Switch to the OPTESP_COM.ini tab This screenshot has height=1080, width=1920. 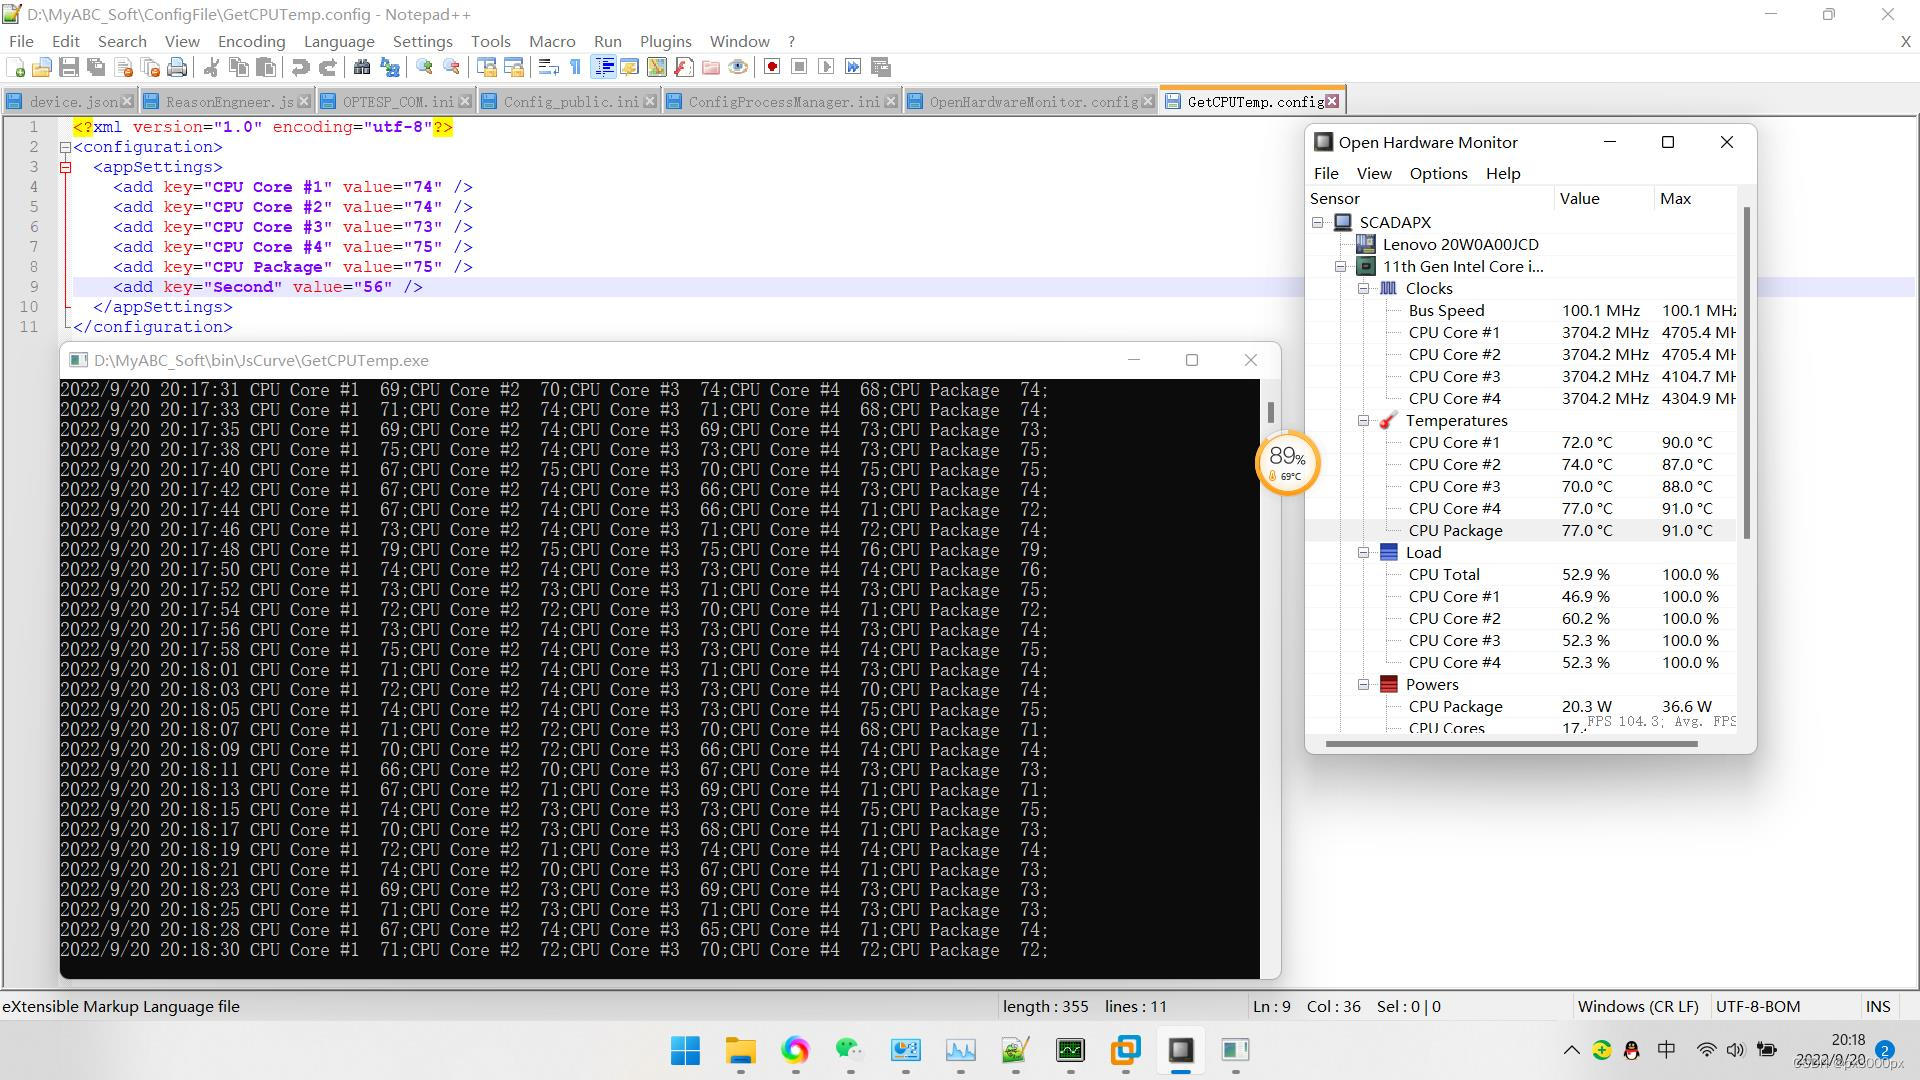point(397,102)
